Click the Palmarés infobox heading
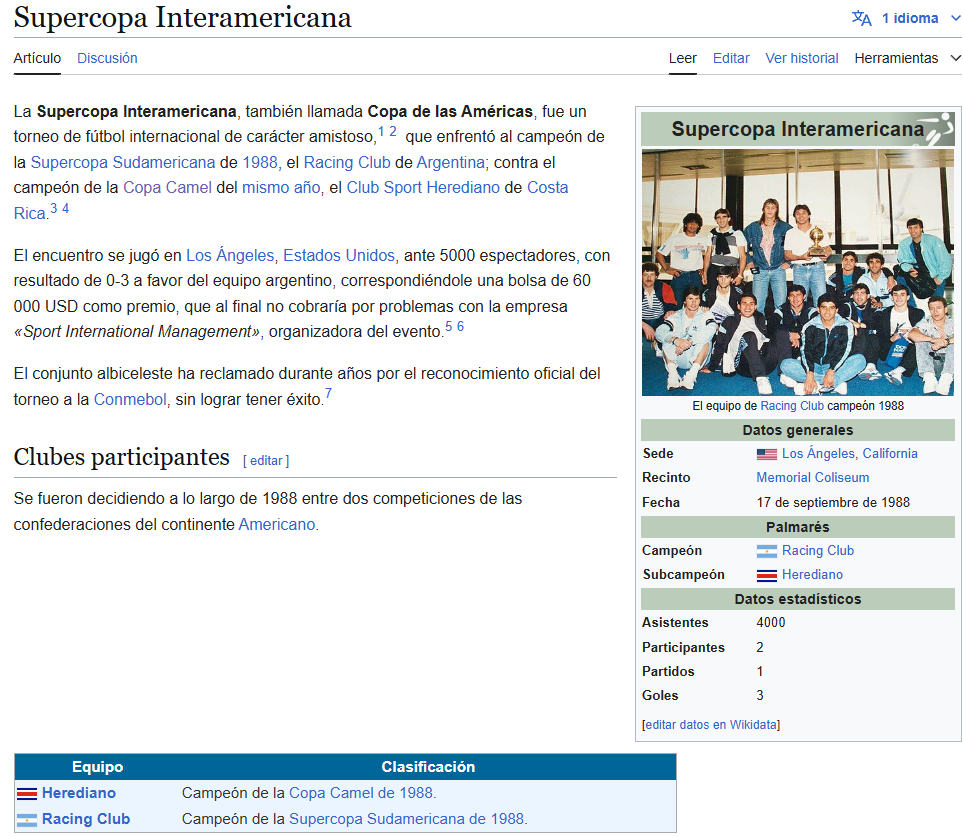963x837 pixels. click(798, 528)
